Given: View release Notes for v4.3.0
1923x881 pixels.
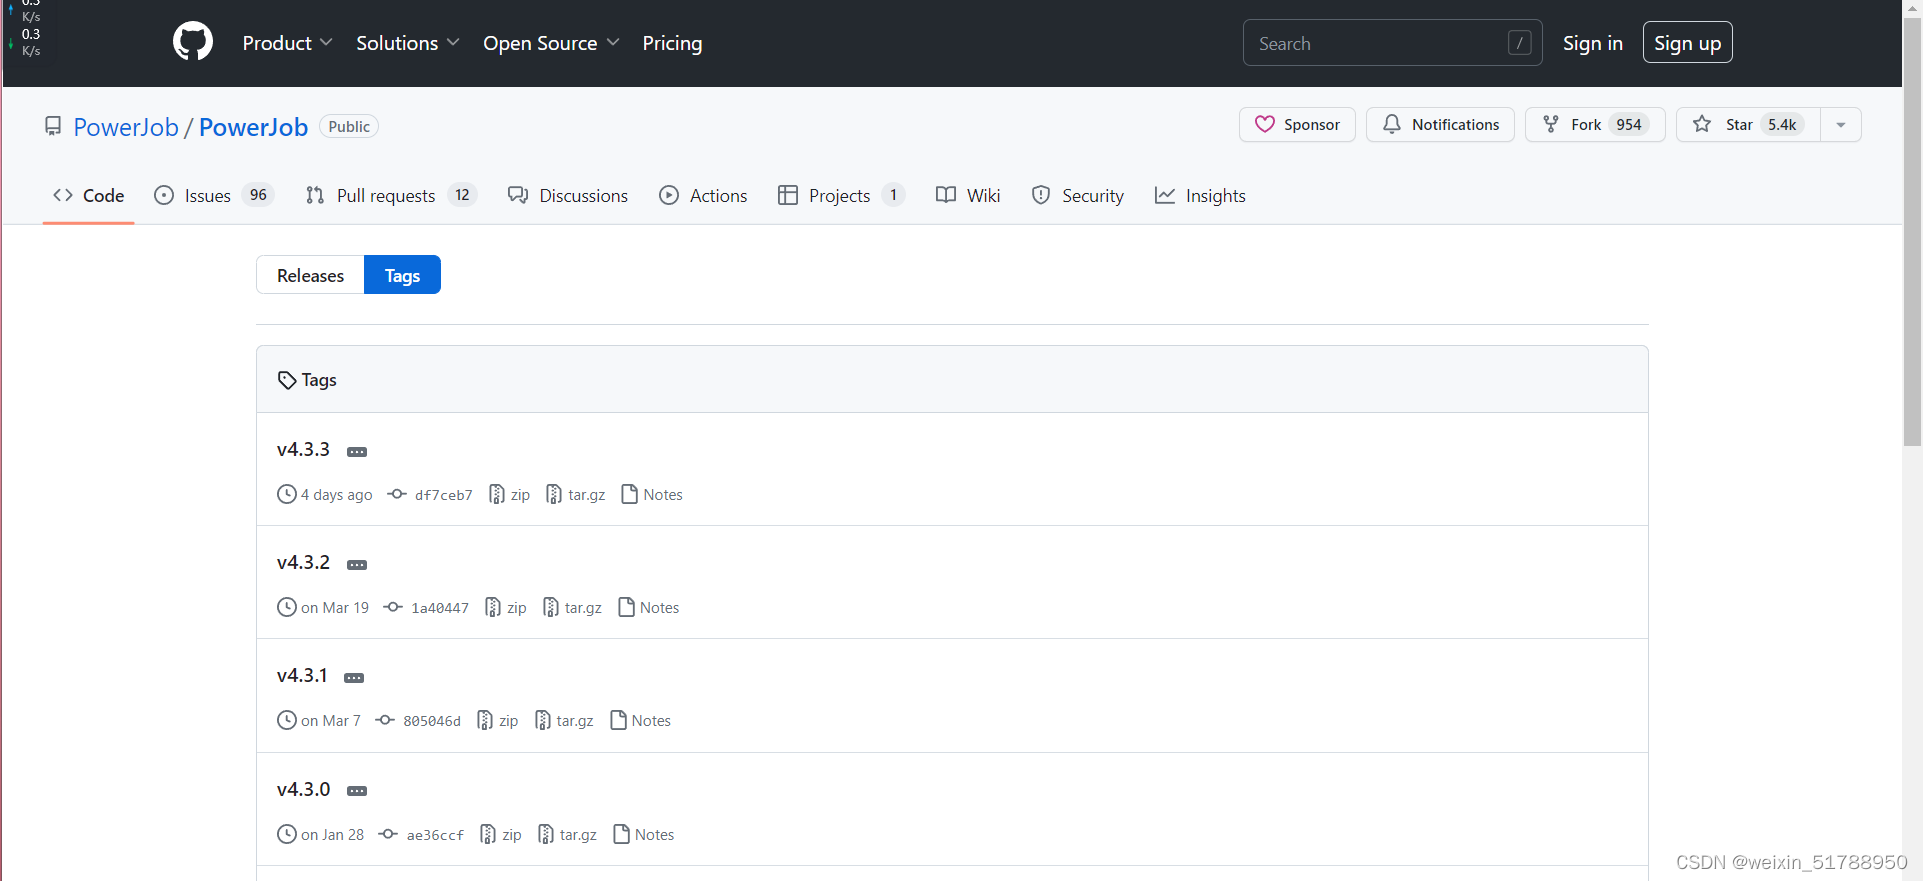Looking at the screenshot, I should 644,835.
